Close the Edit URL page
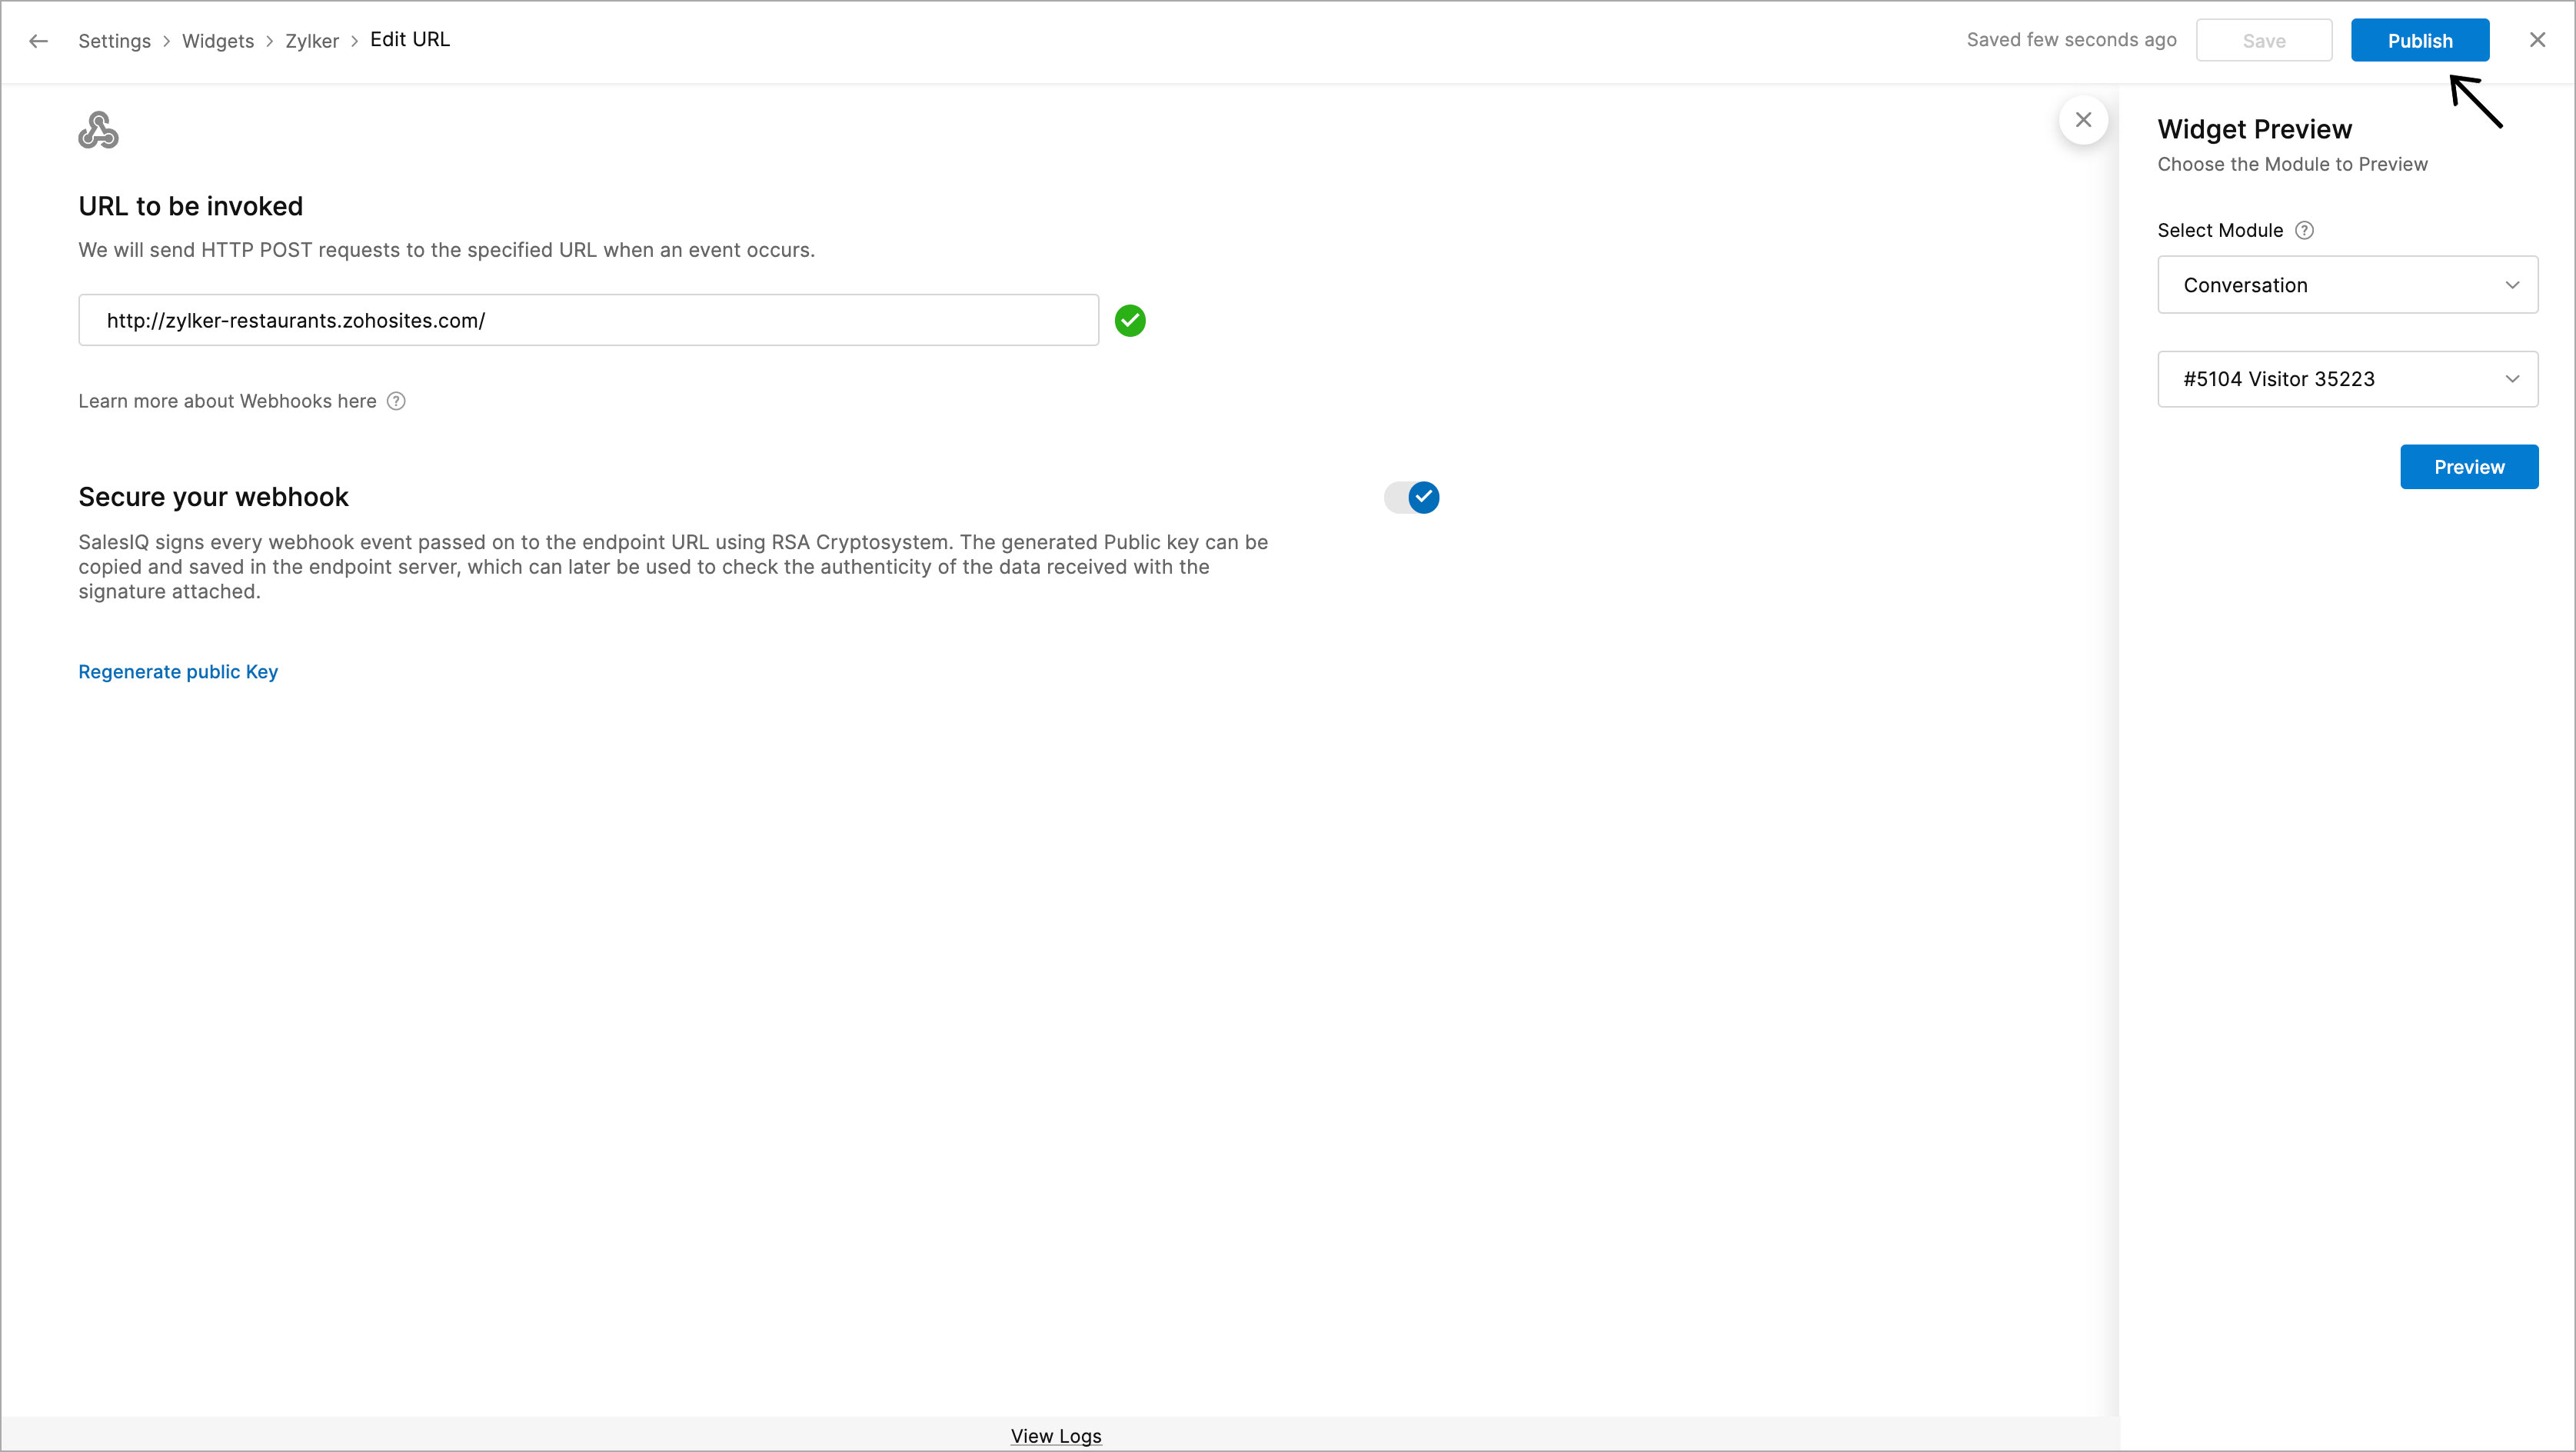This screenshot has height=1452, width=2576. tap(2537, 40)
